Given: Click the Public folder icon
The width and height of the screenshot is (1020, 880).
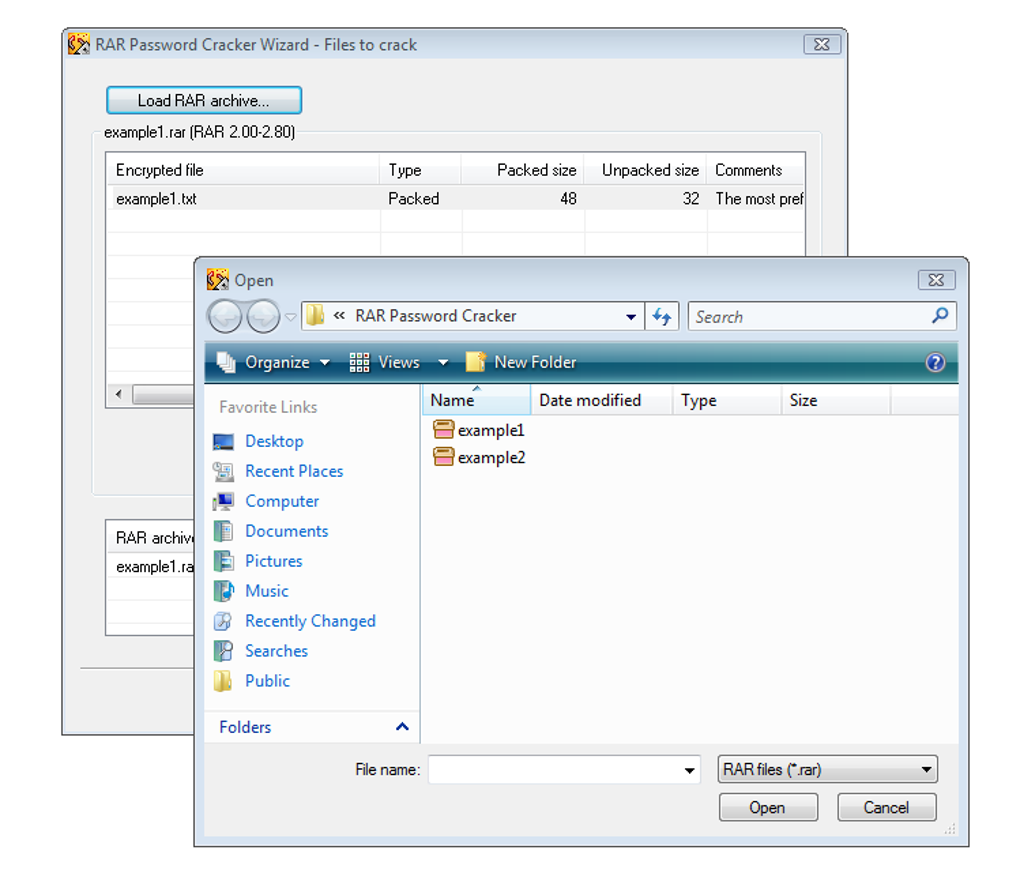Looking at the screenshot, I should pyautogui.click(x=223, y=681).
